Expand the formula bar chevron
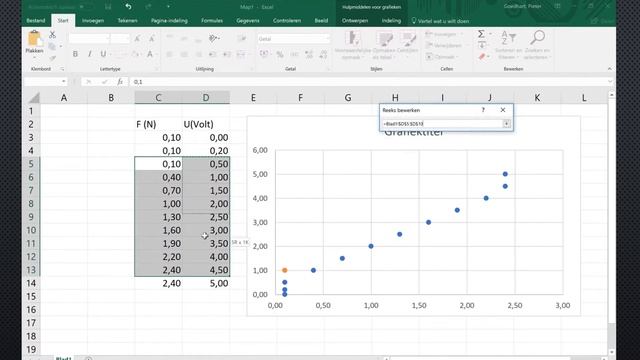 click(x=610, y=82)
